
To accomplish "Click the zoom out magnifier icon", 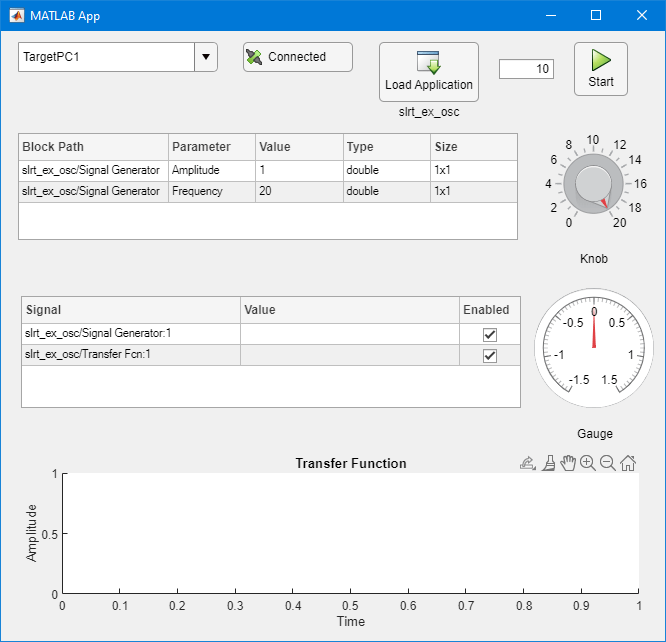I will (608, 463).
